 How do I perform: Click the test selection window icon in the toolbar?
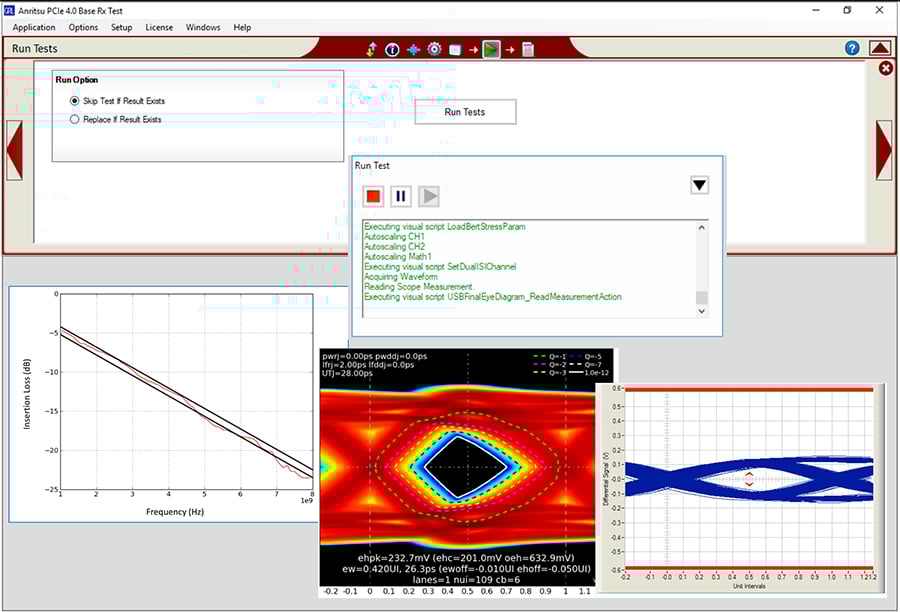pos(455,50)
